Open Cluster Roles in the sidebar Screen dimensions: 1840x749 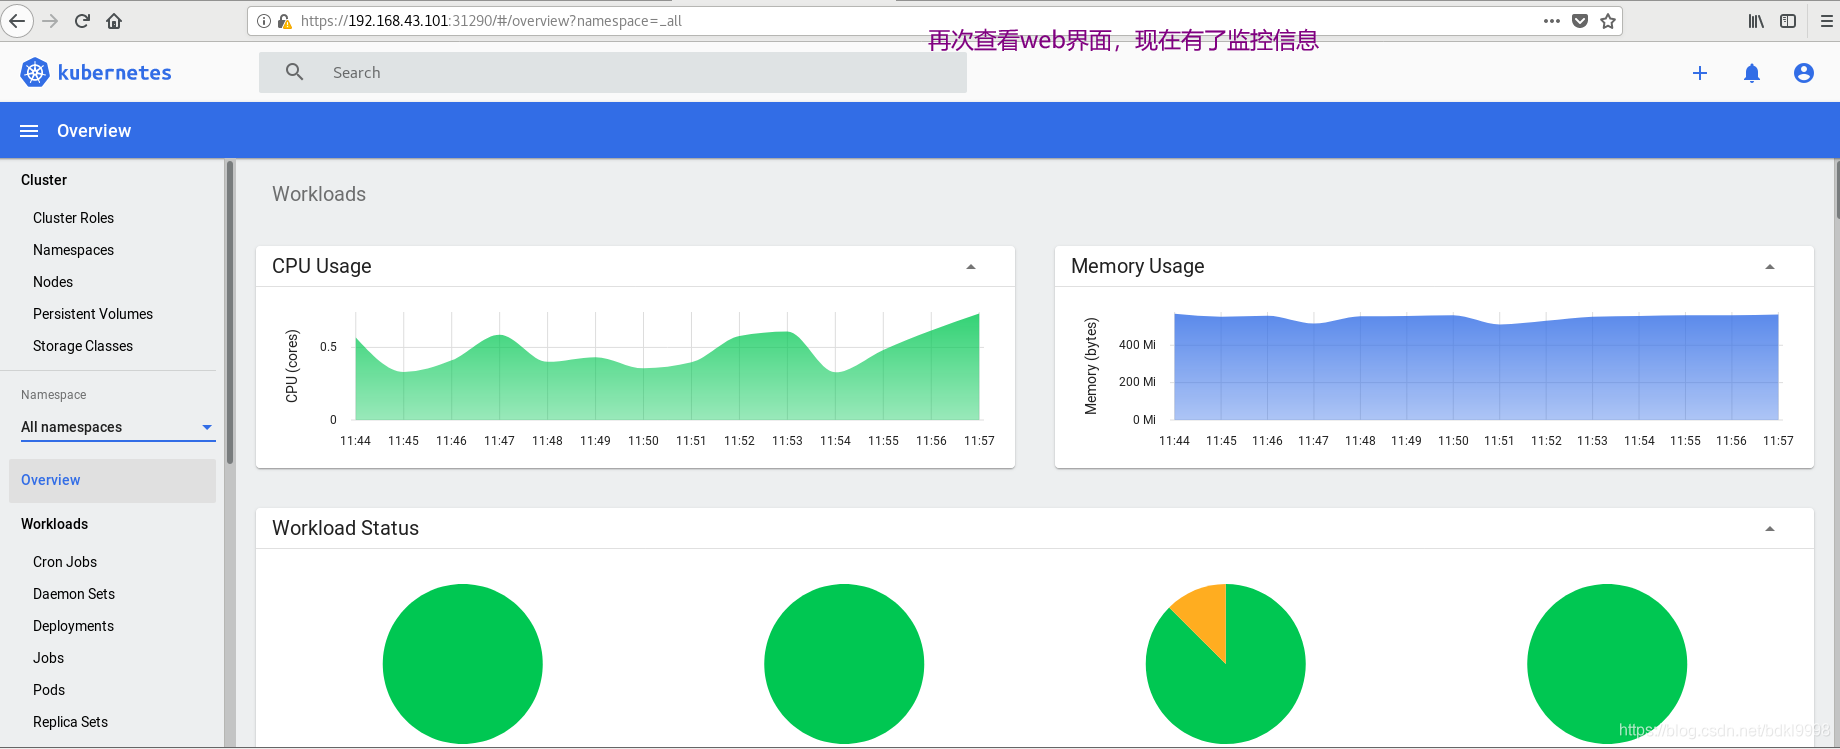(73, 218)
